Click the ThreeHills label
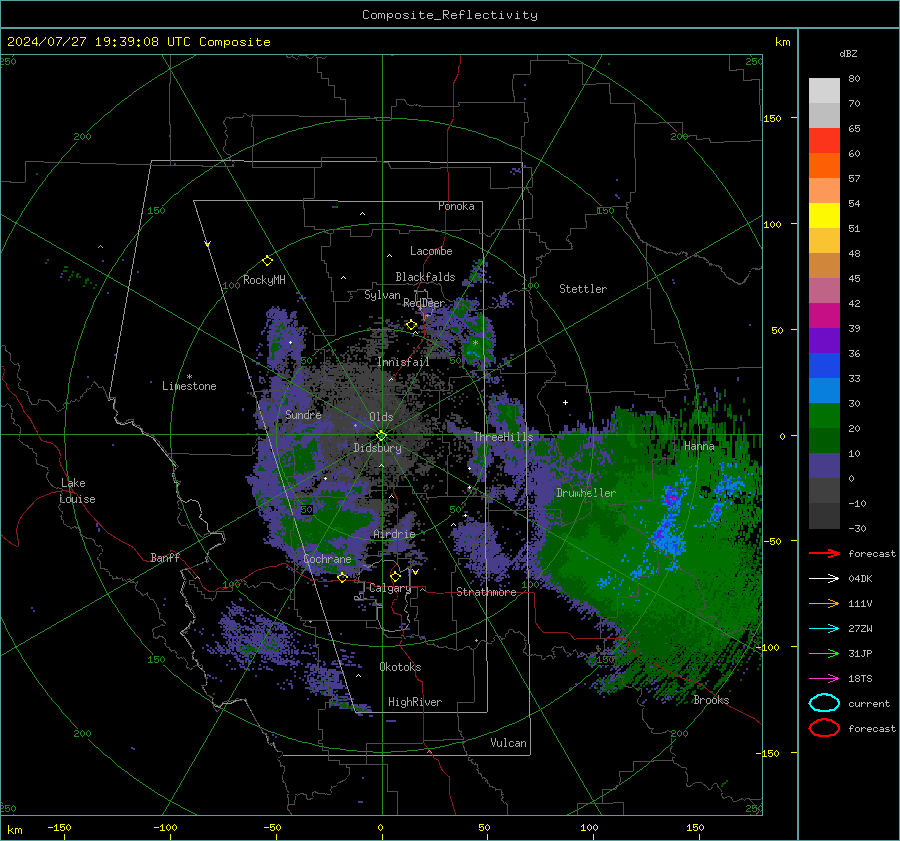The width and height of the screenshot is (900, 841). click(503, 437)
